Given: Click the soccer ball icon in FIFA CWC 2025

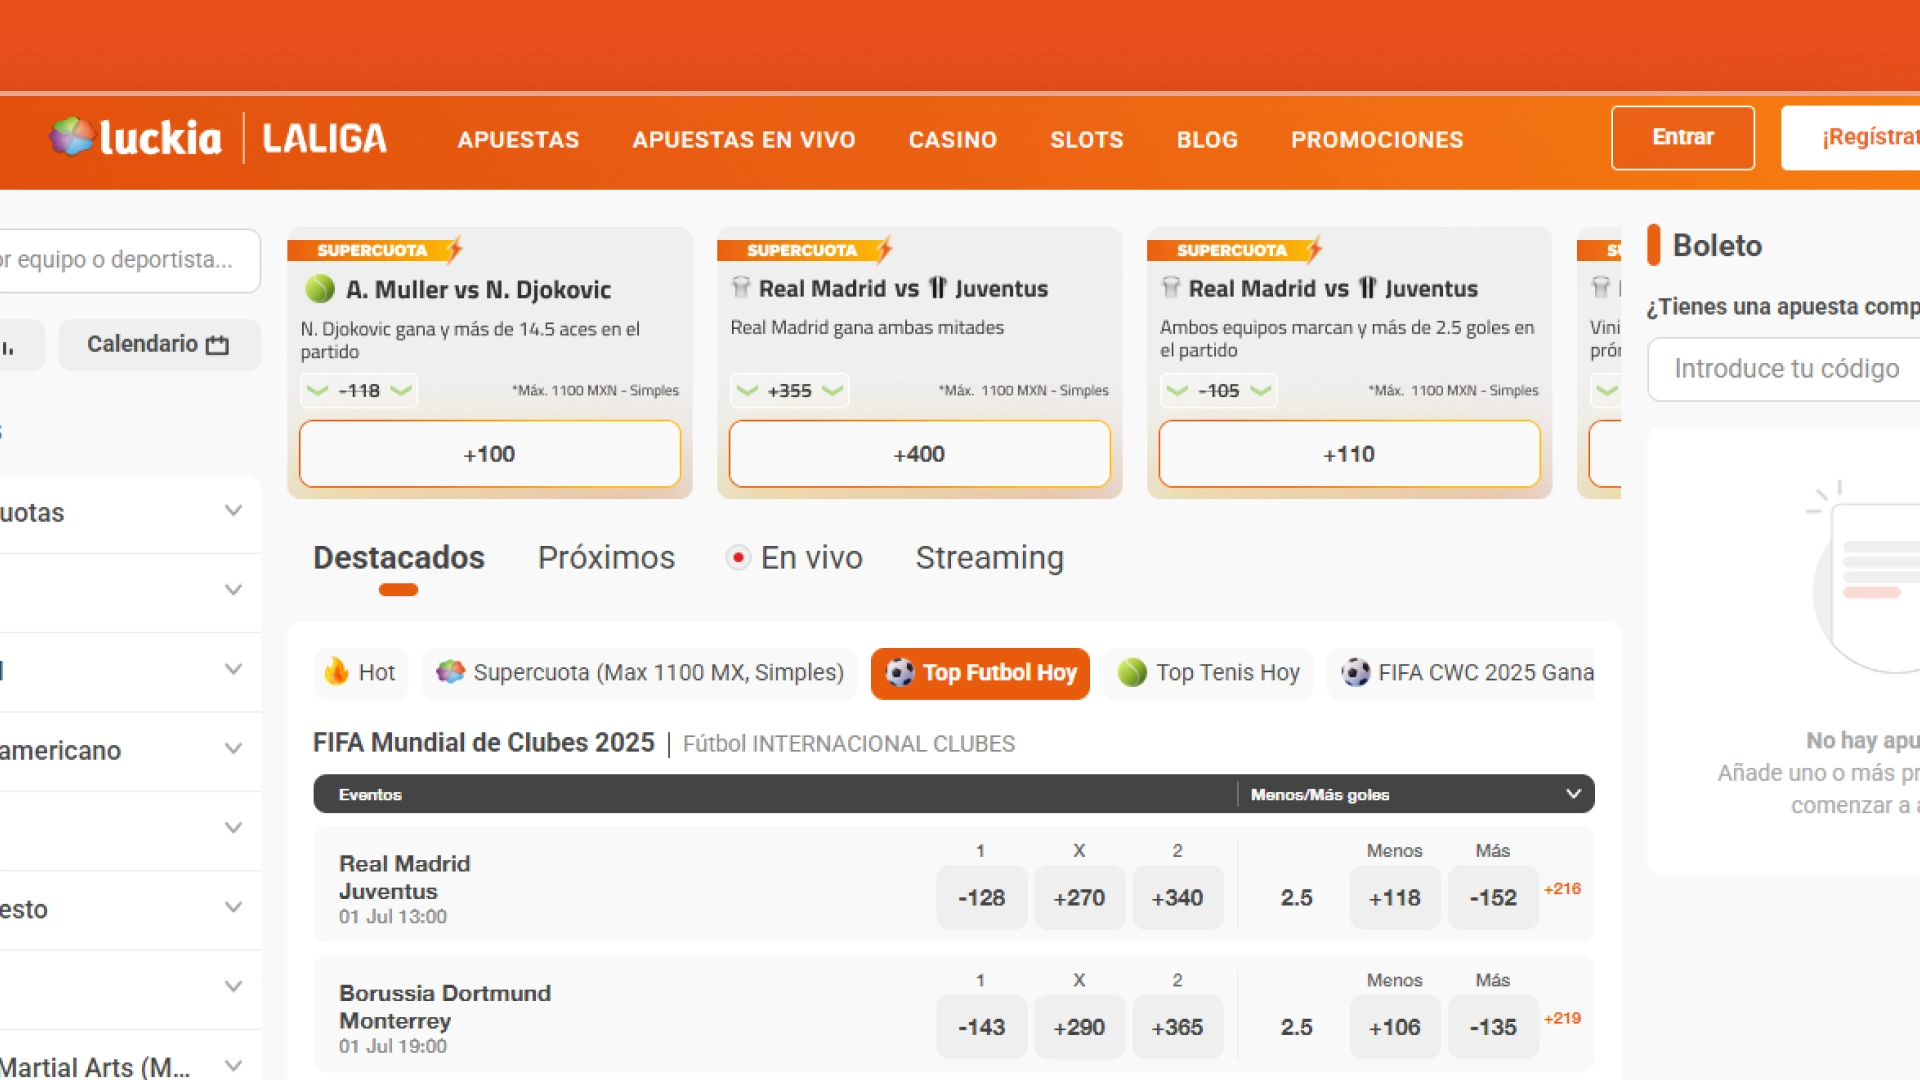Looking at the screenshot, I should pyautogui.click(x=1355, y=673).
